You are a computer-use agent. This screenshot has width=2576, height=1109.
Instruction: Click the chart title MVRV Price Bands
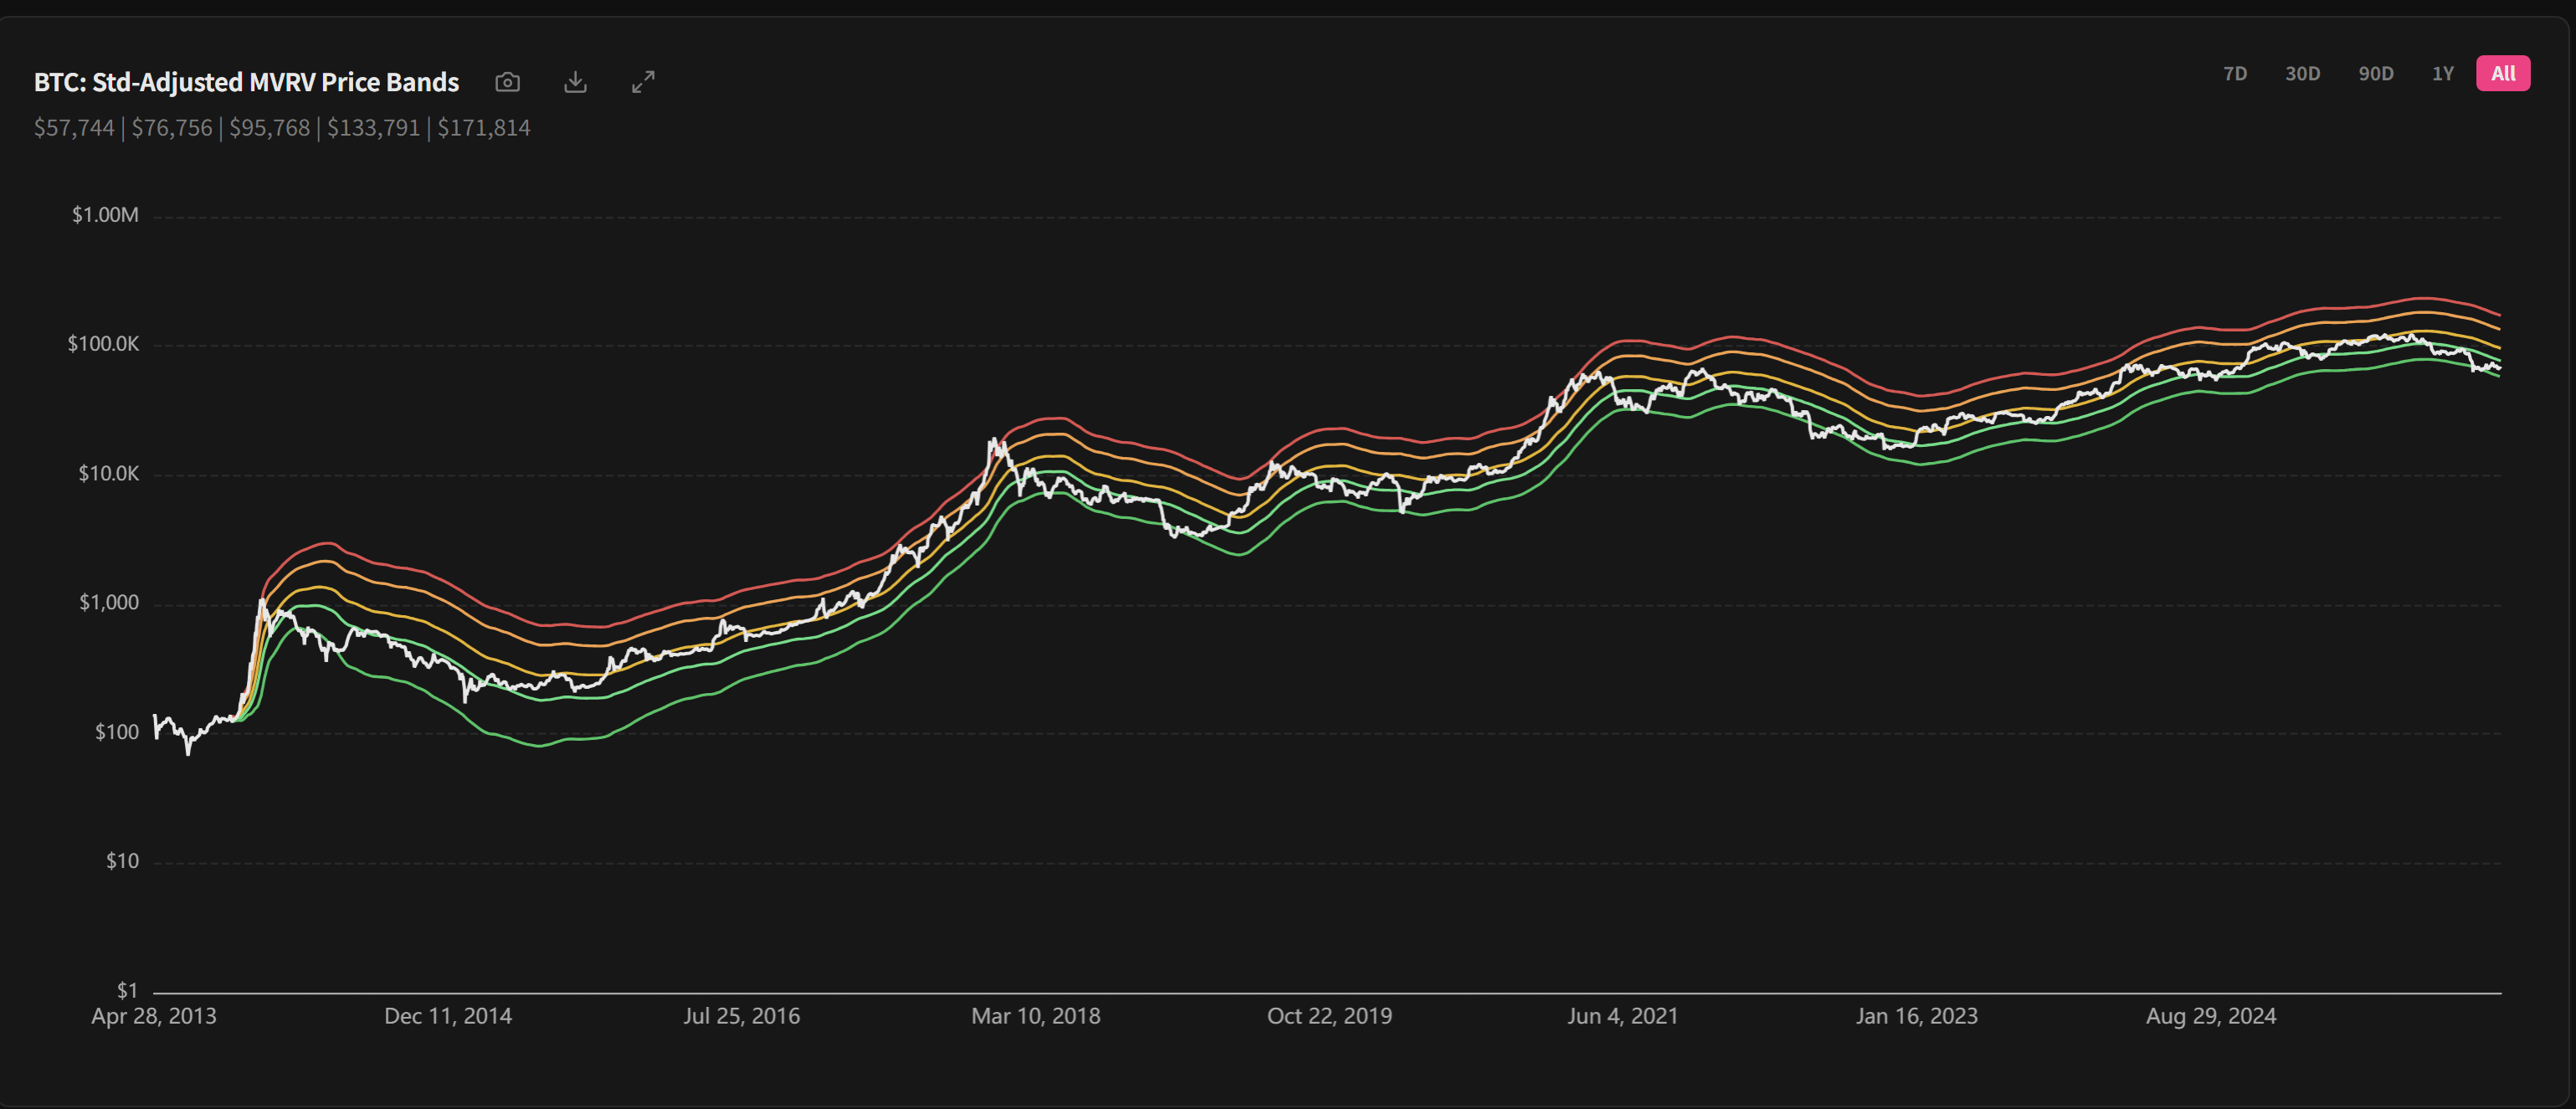(246, 82)
